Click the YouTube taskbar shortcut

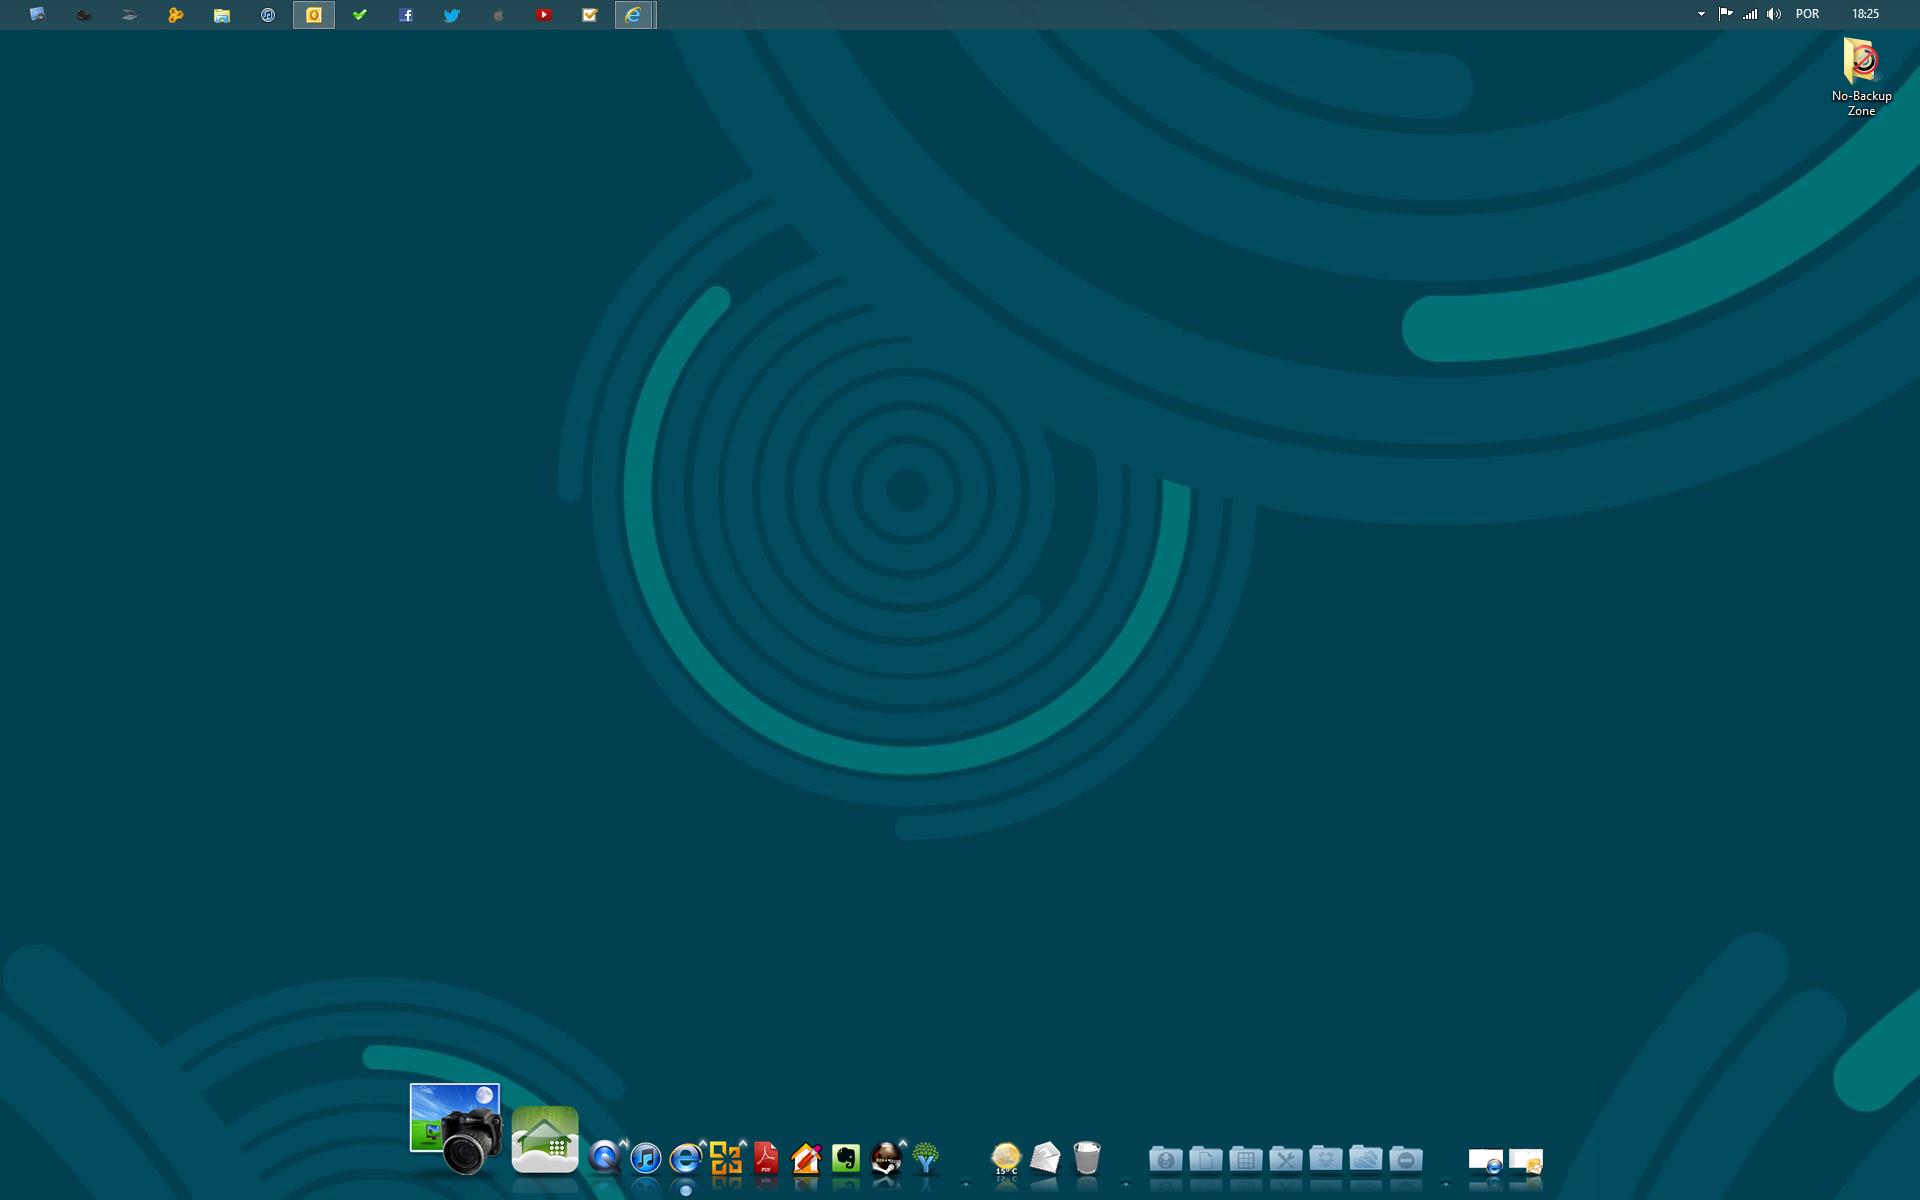pyautogui.click(x=543, y=15)
